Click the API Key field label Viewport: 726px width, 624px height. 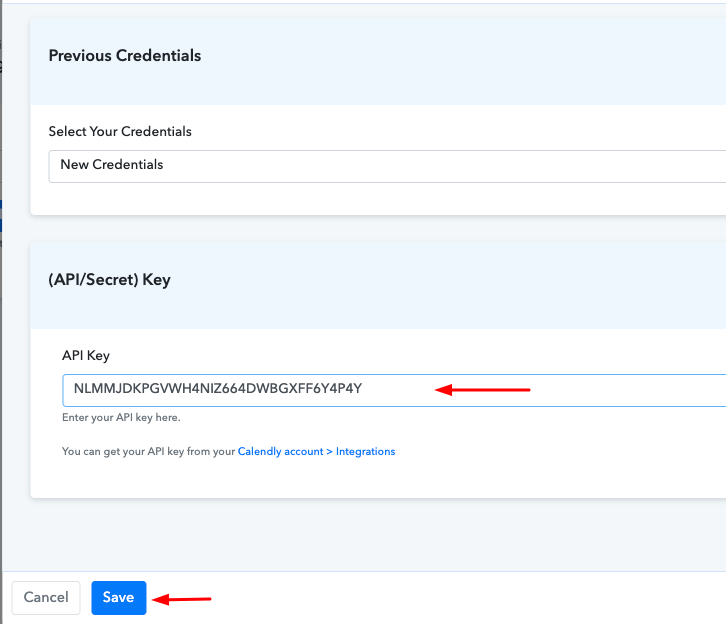click(x=86, y=356)
